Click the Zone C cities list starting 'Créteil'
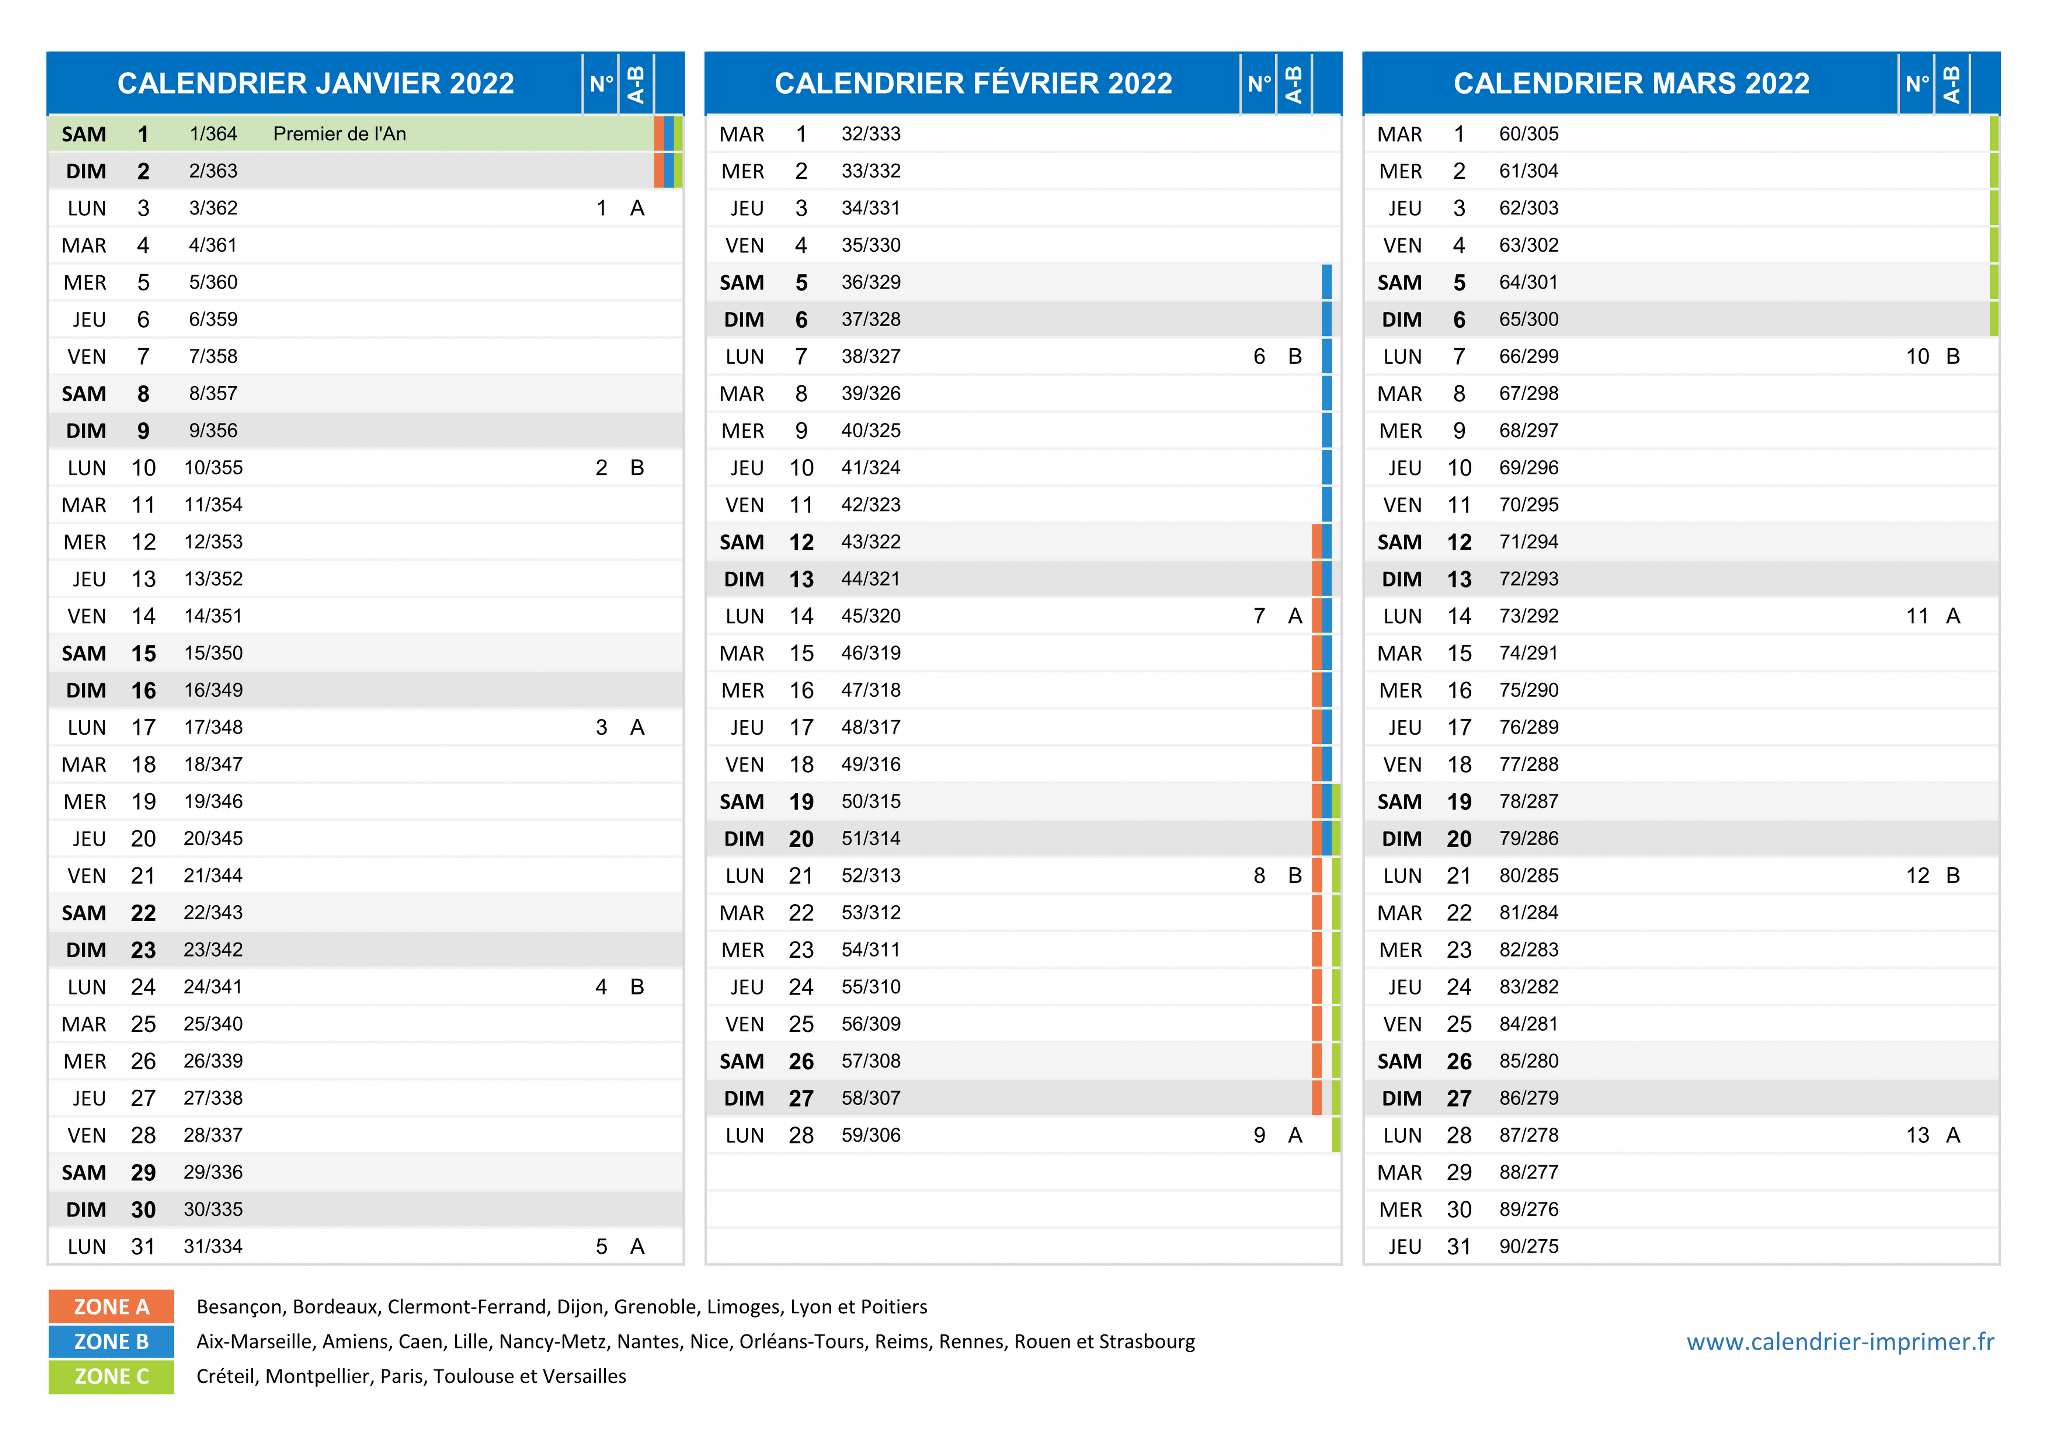 [x=411, y=1376]
